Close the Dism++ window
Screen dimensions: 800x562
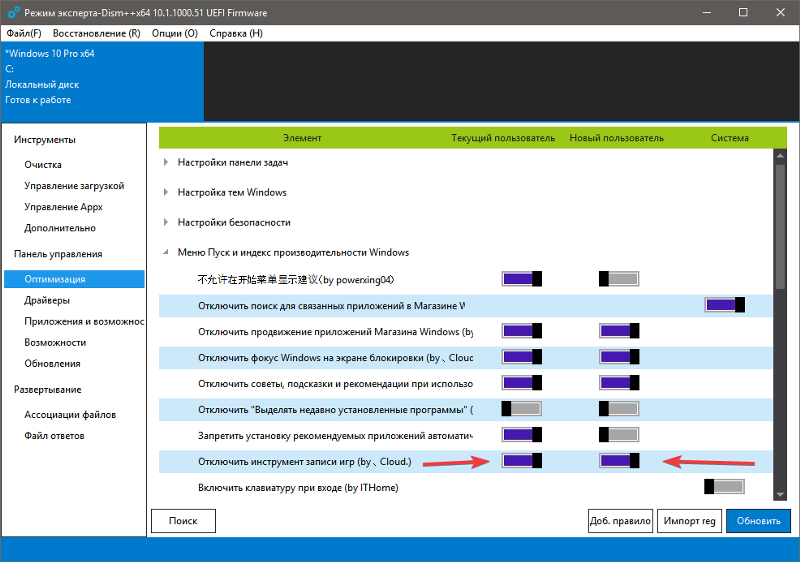(781, 12)
